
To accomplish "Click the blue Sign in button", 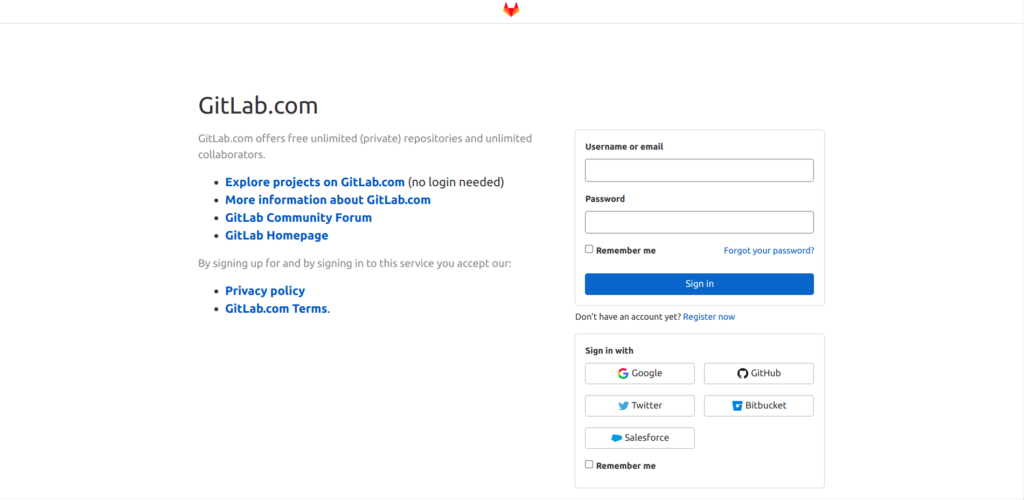I will (699, 284).
